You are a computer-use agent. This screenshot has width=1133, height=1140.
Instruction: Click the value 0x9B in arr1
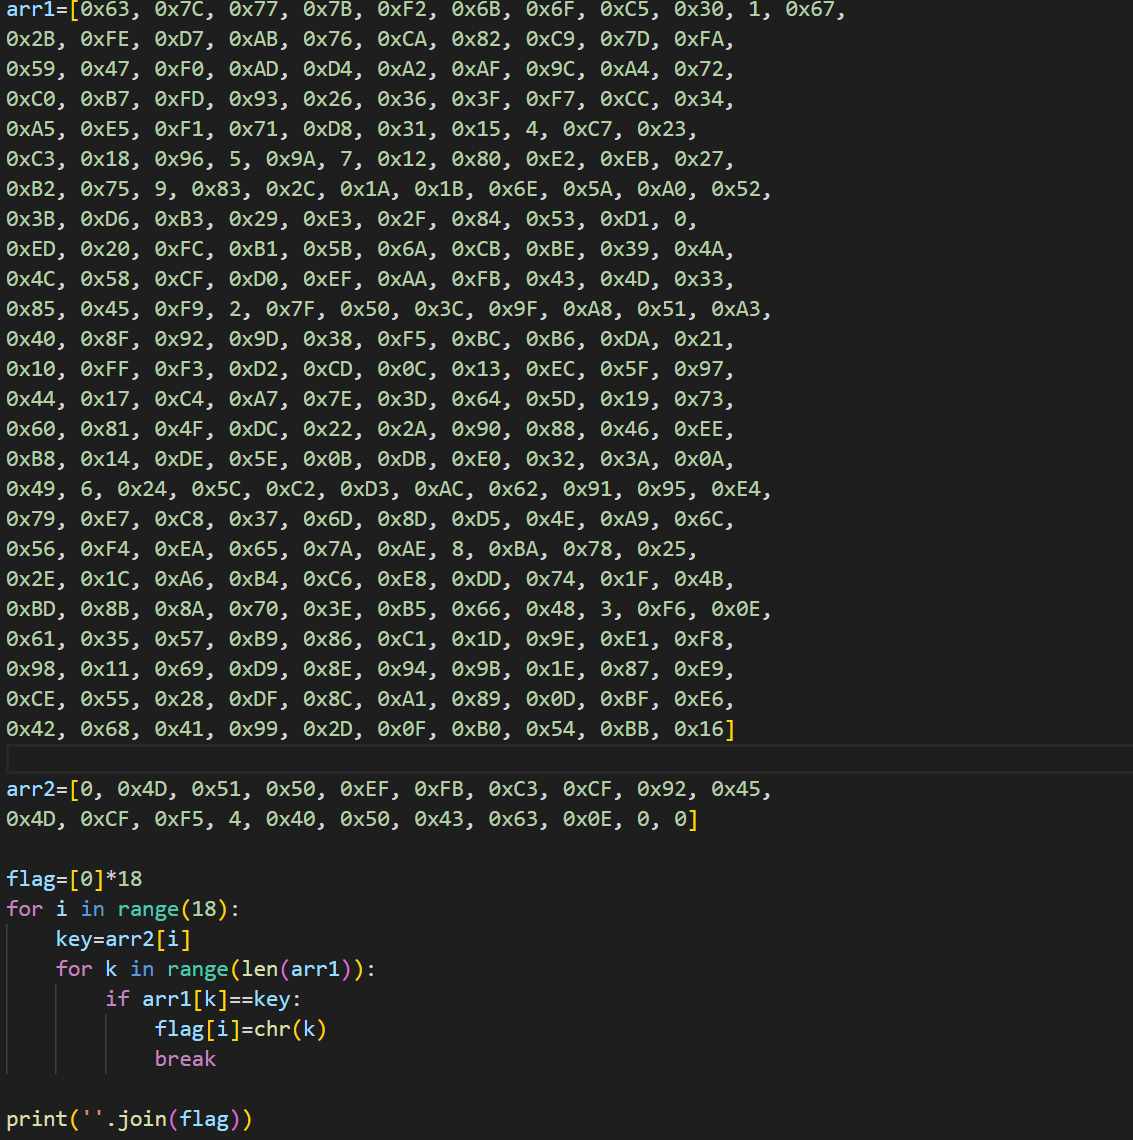[x=476, y=669]
